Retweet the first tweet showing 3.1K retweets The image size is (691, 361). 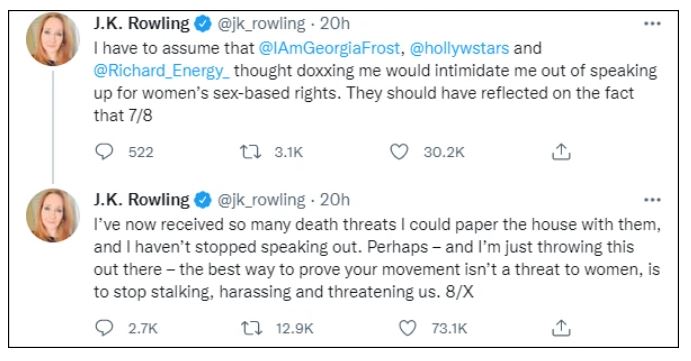click(x=250, y=152)
